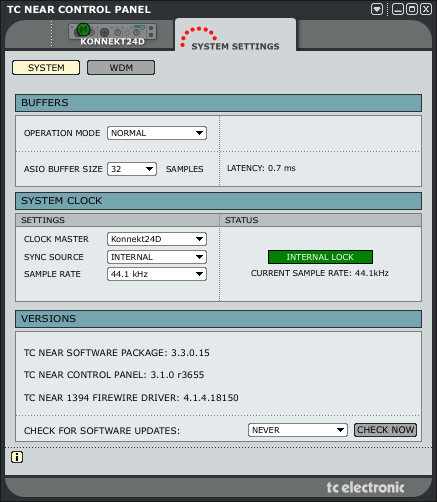Viewport: 437px width, 502px height.
Task: Click the CHECK NOW button
Action: [x=385, y=430]
